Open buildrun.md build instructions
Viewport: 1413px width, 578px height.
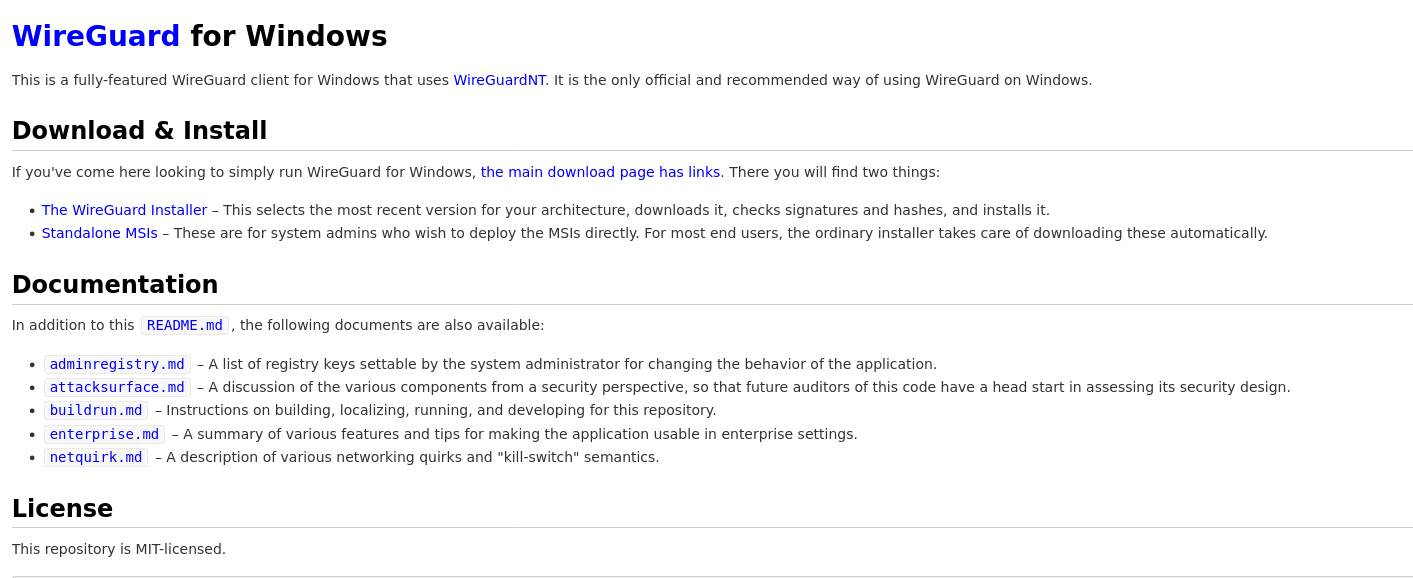pos(95,409)
